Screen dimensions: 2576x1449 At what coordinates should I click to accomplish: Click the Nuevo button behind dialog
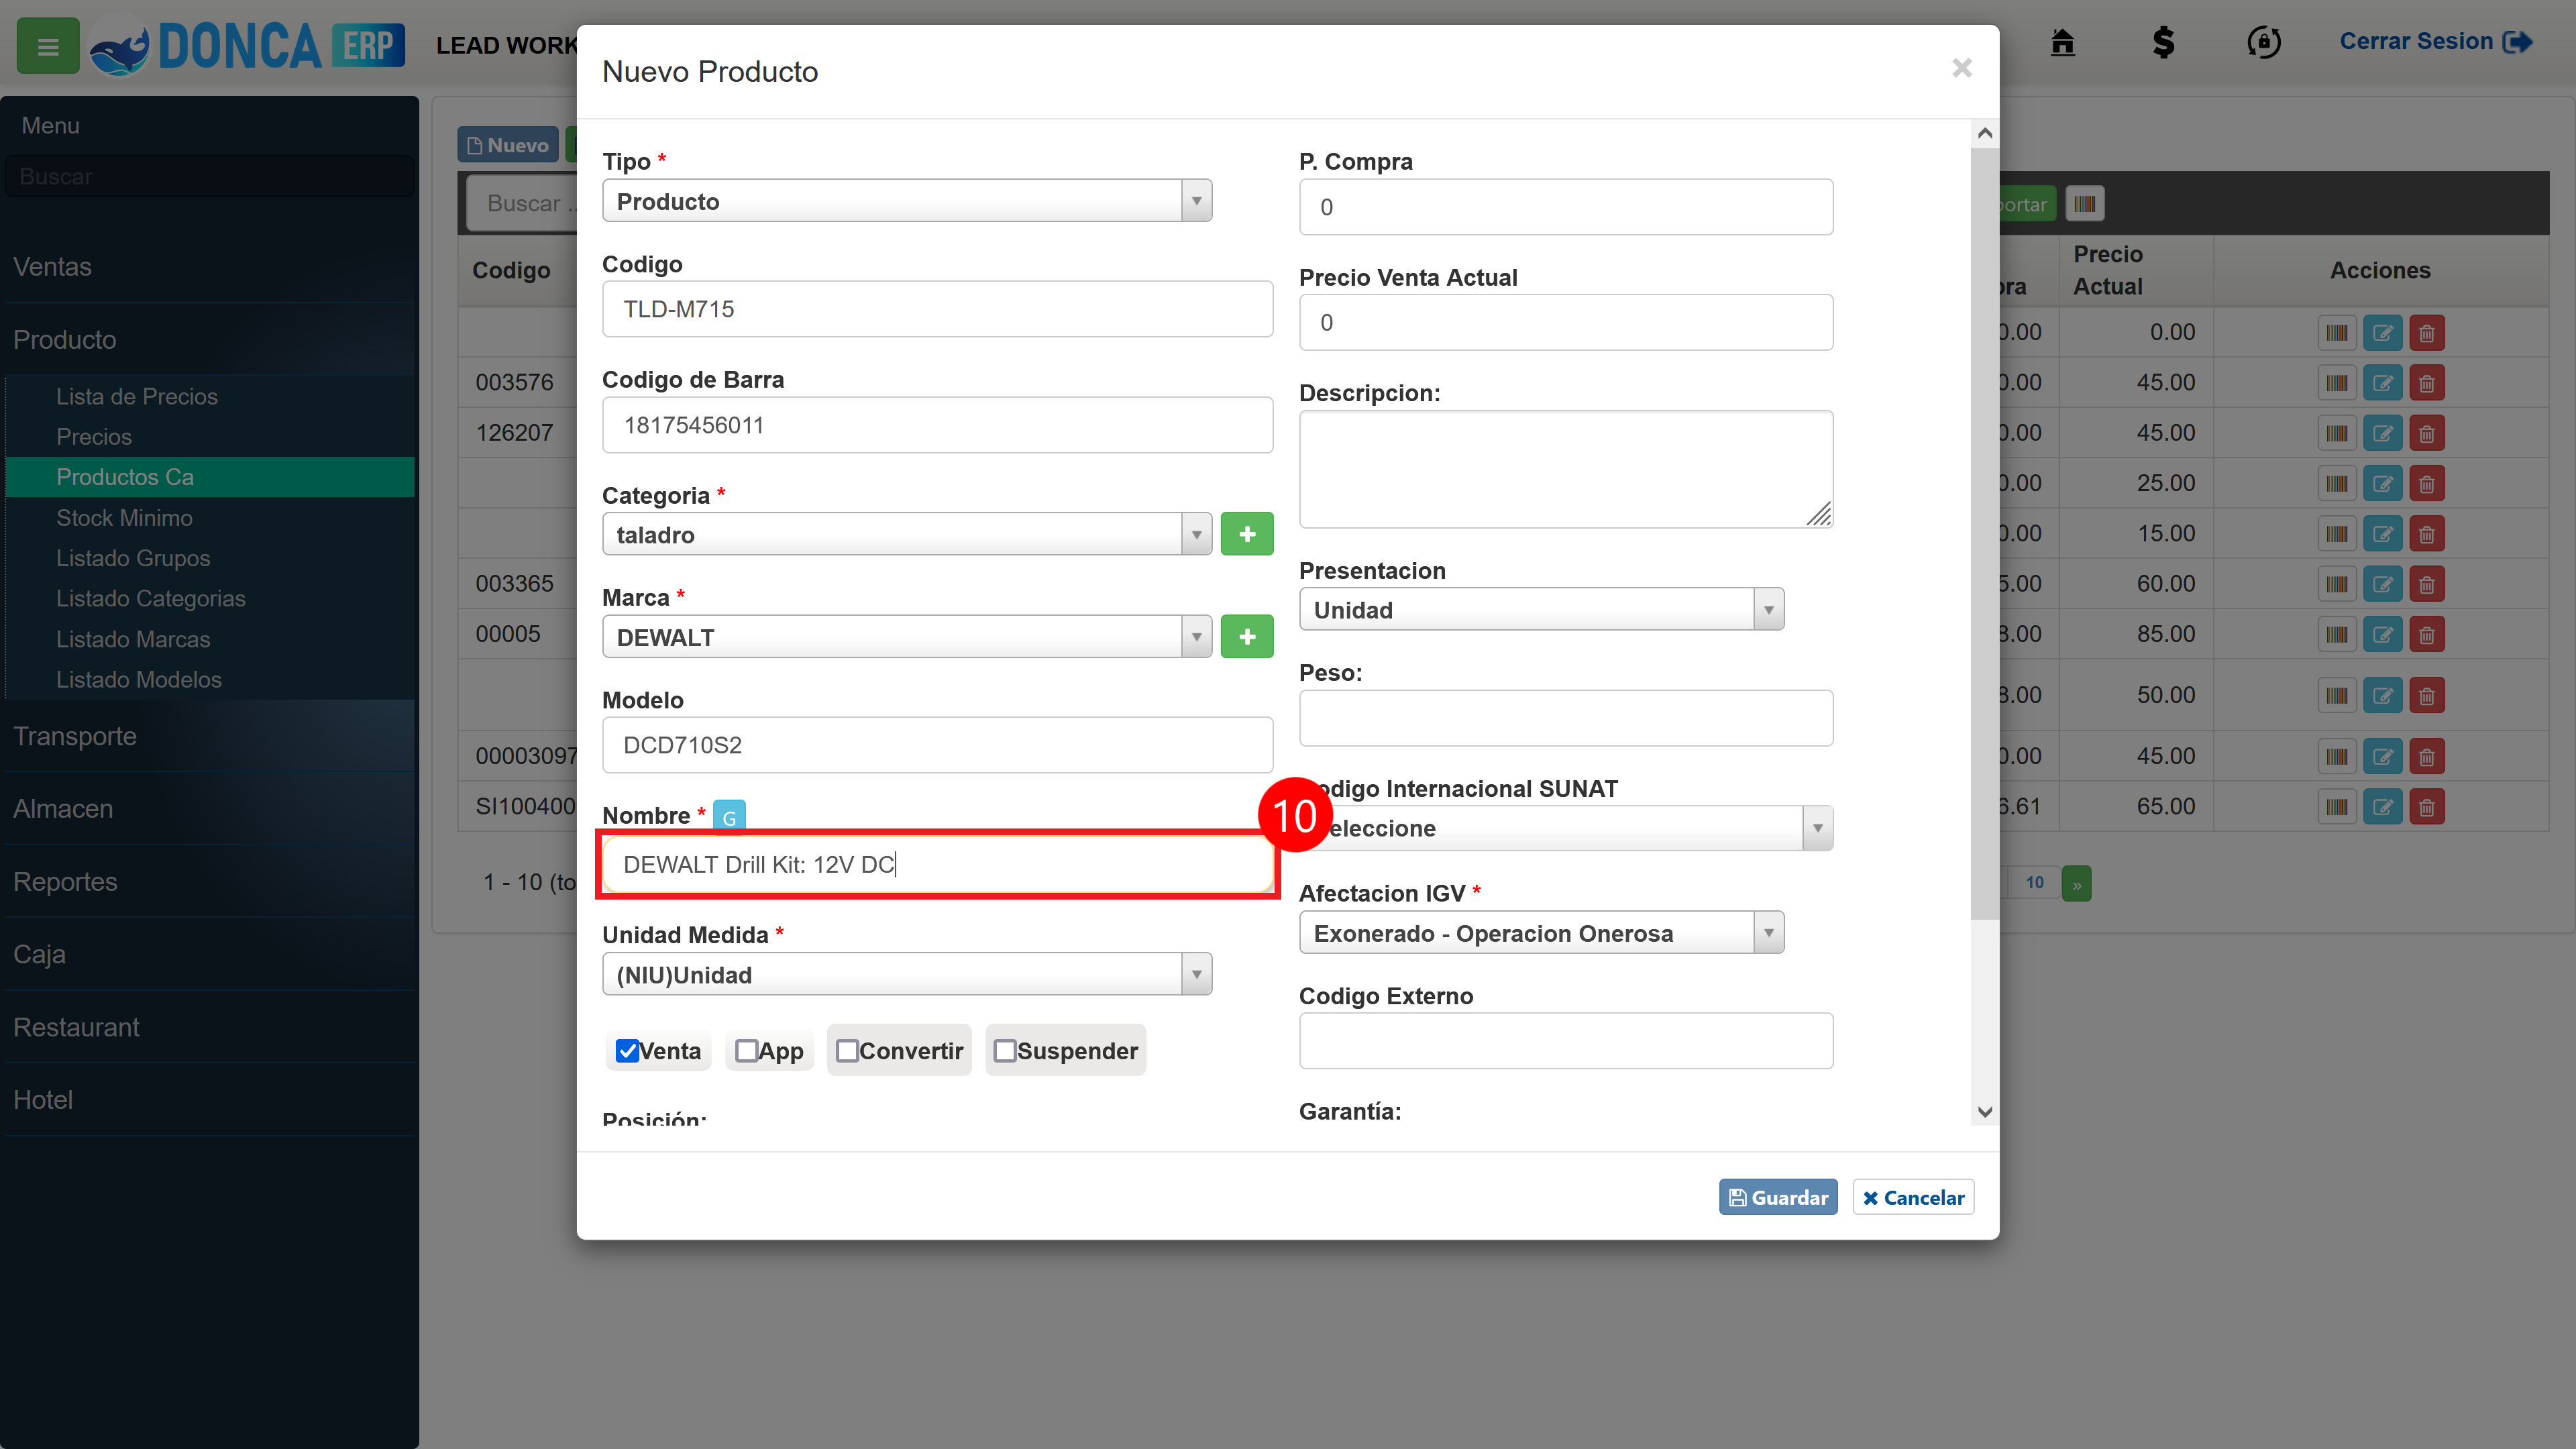[x=508, y=145]
